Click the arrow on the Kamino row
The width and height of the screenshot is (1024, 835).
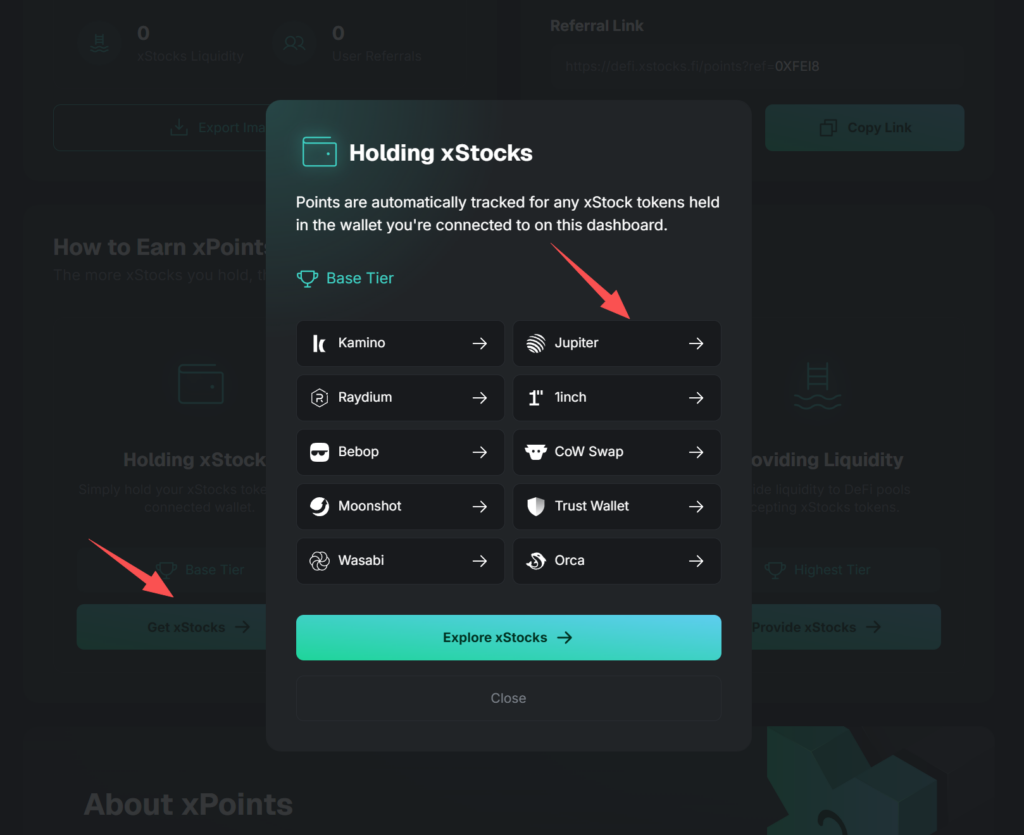(480, 343)
